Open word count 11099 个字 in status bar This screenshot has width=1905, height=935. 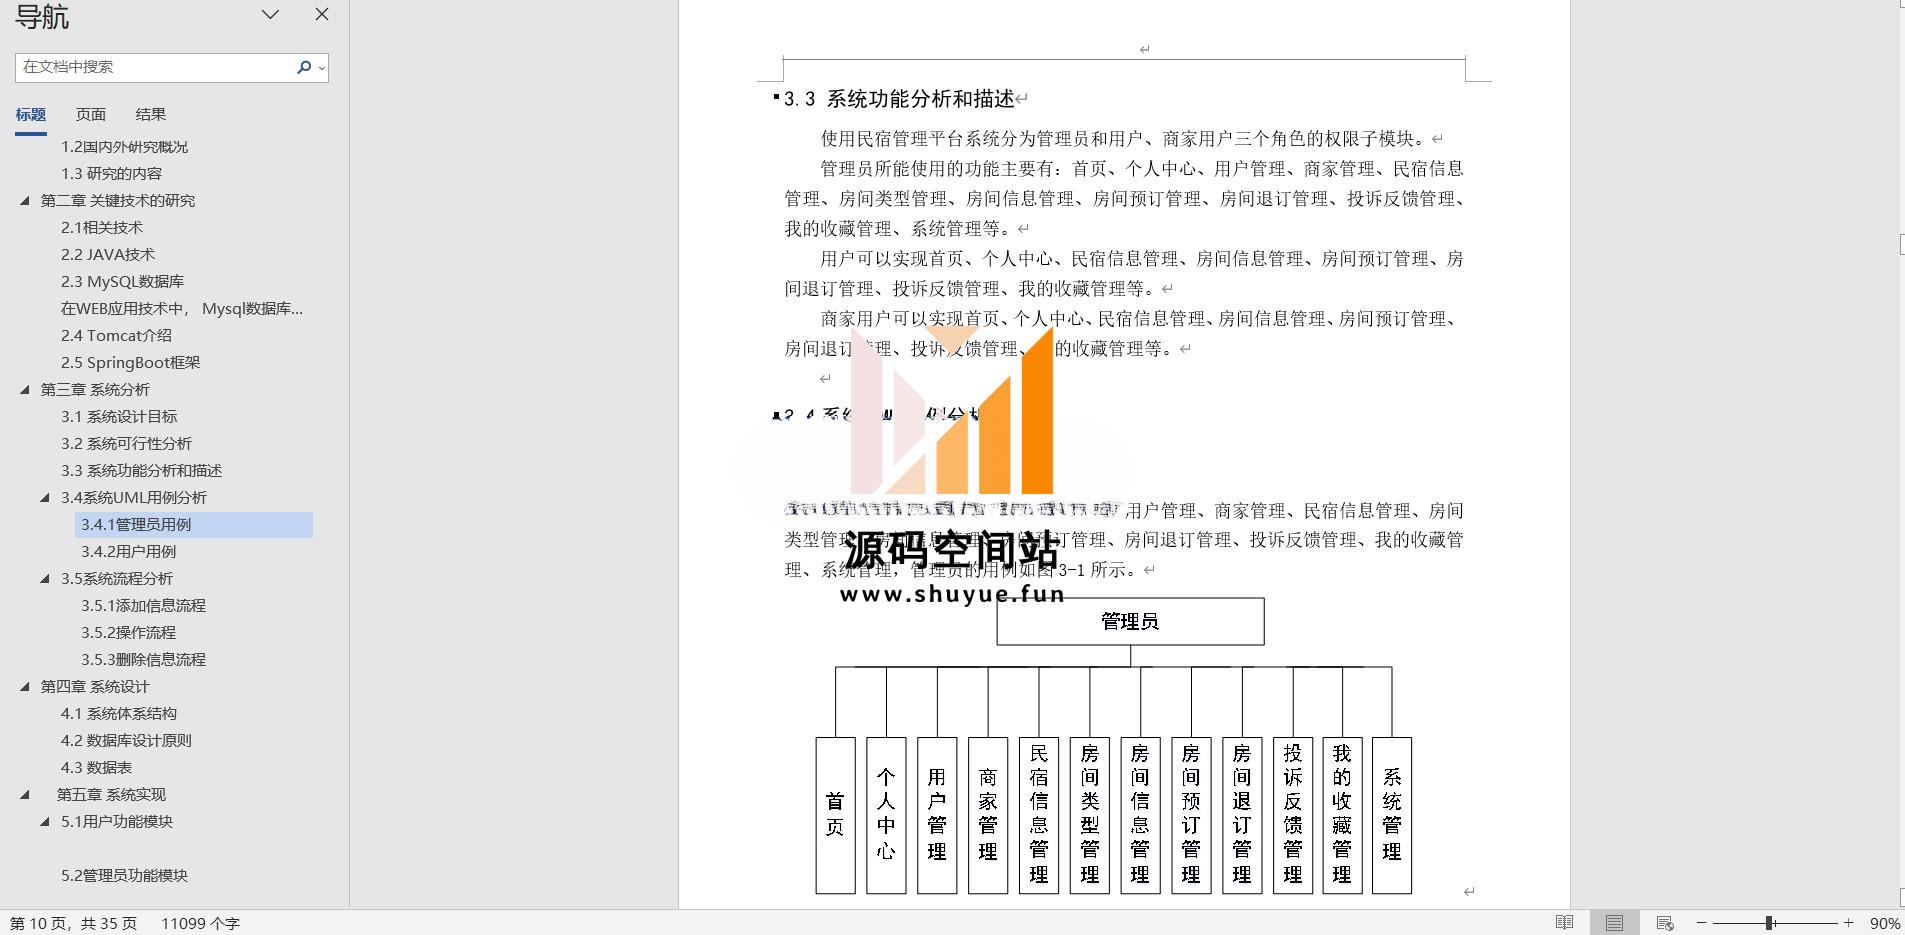(x=200, y=923)
